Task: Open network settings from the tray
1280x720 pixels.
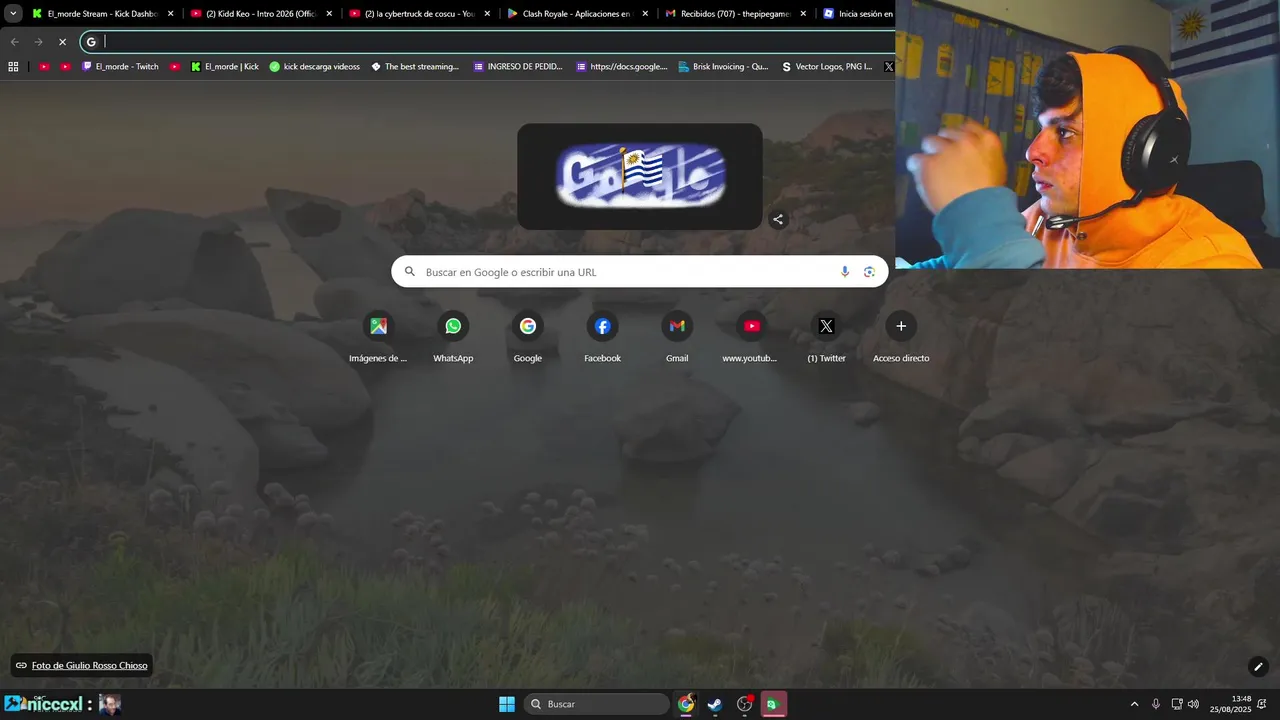Action: [x=1177, y=704]
